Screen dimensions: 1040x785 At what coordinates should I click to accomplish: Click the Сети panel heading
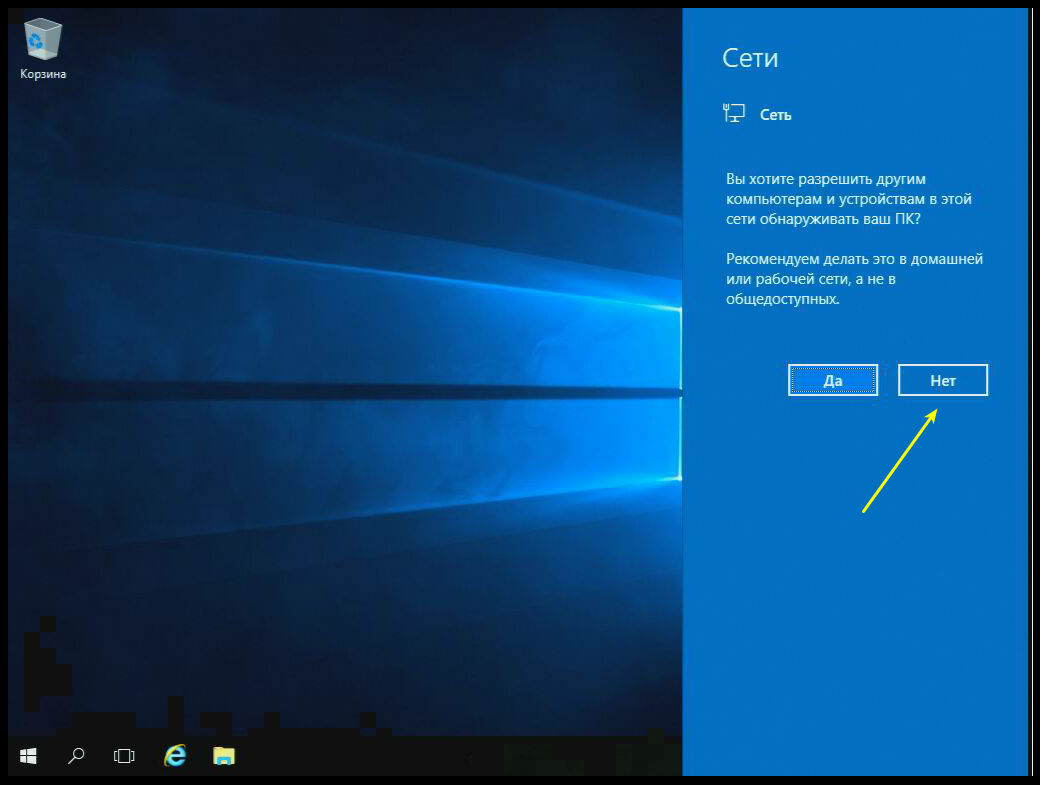pyautogui.click(x=750, y=58)
